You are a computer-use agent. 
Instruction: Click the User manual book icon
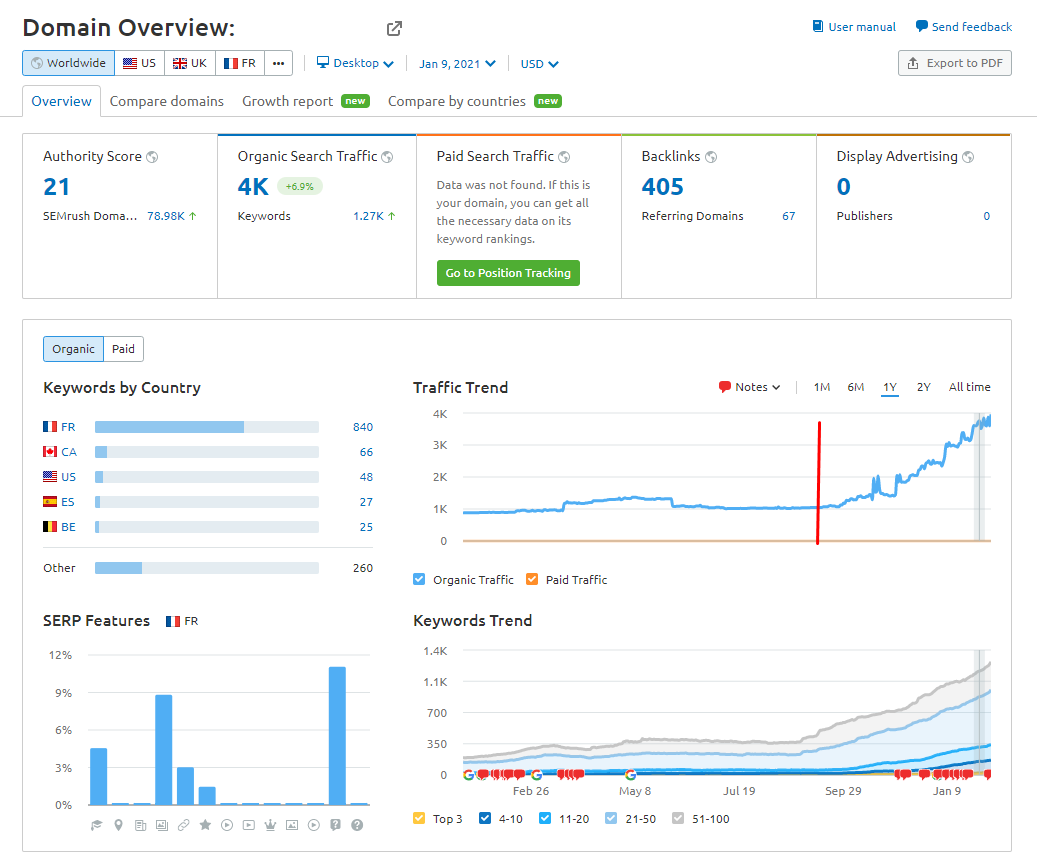tap(818, 27)
